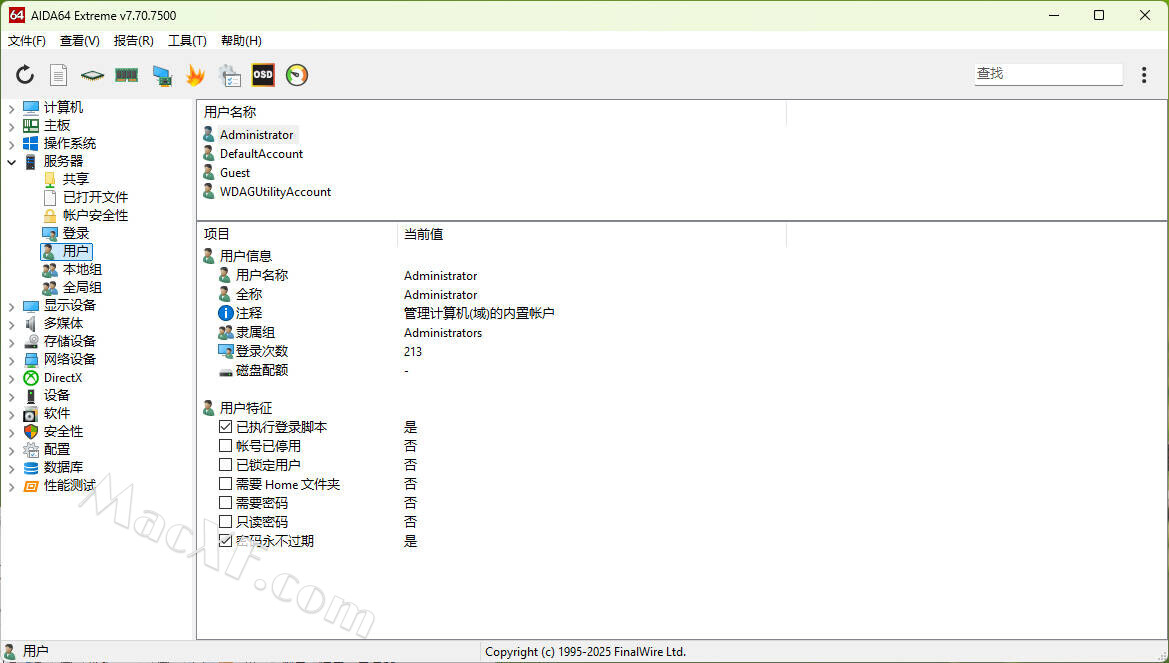Screen dimensions: 1169x663
Task: Click the AIDA64 app icon in title bar
Action: point(16,15)
